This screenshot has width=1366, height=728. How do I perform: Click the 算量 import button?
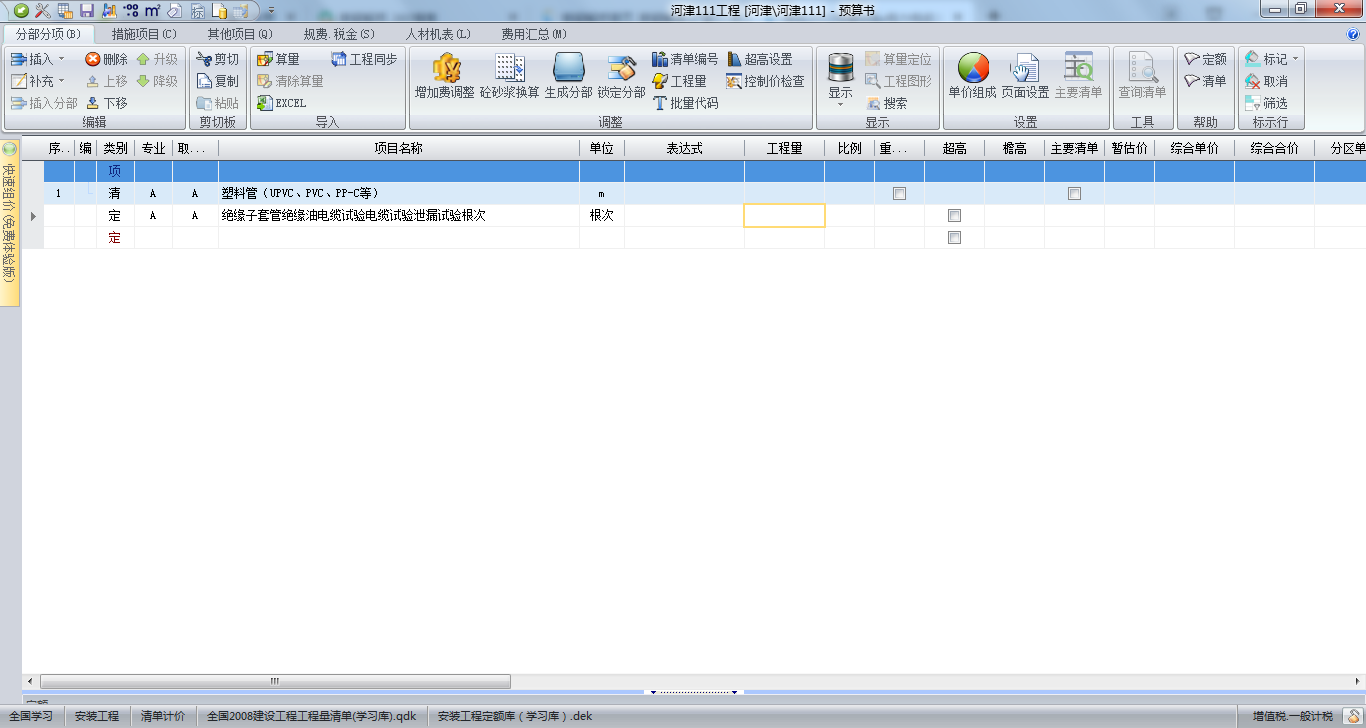(278, 59)
